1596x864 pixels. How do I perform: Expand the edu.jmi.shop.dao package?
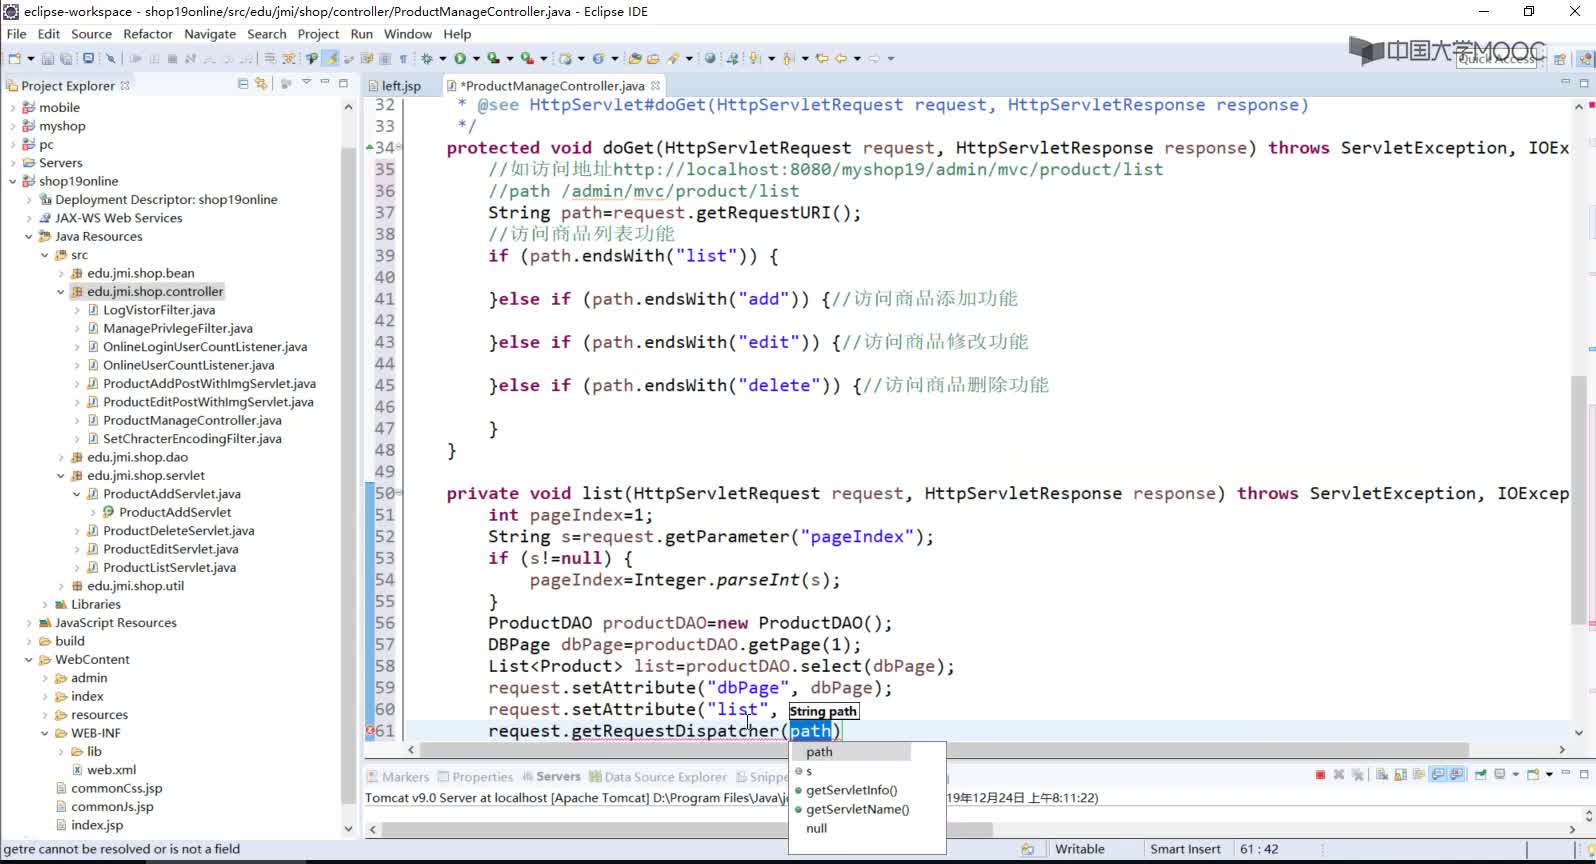pyautogui.click(x=61, y=457)
